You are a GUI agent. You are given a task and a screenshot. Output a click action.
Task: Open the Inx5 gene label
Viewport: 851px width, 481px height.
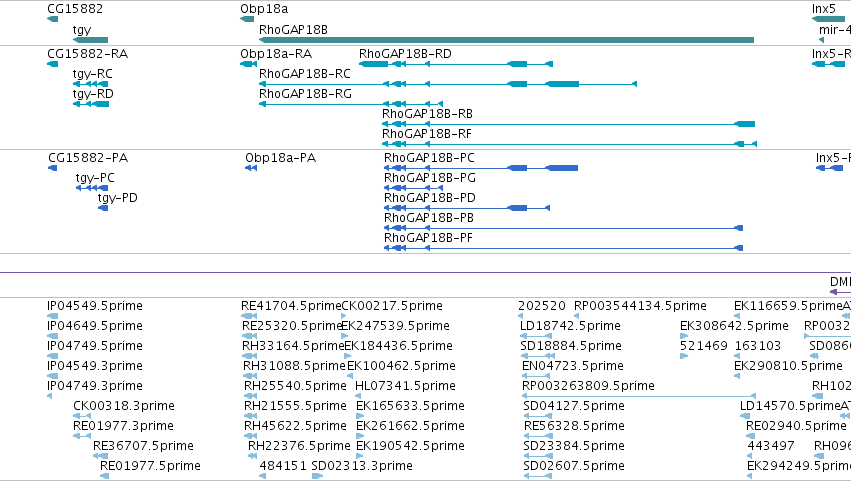(824, 9)
